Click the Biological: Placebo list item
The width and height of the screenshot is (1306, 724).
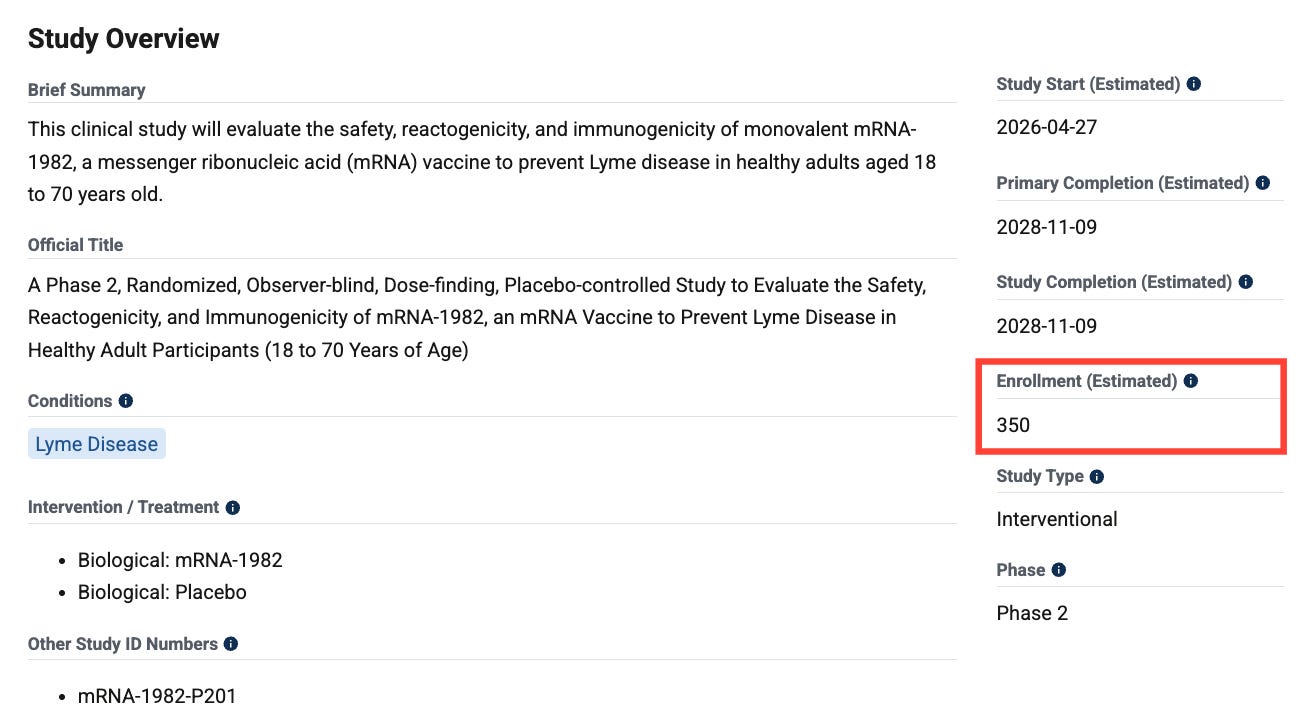[162, 592]
